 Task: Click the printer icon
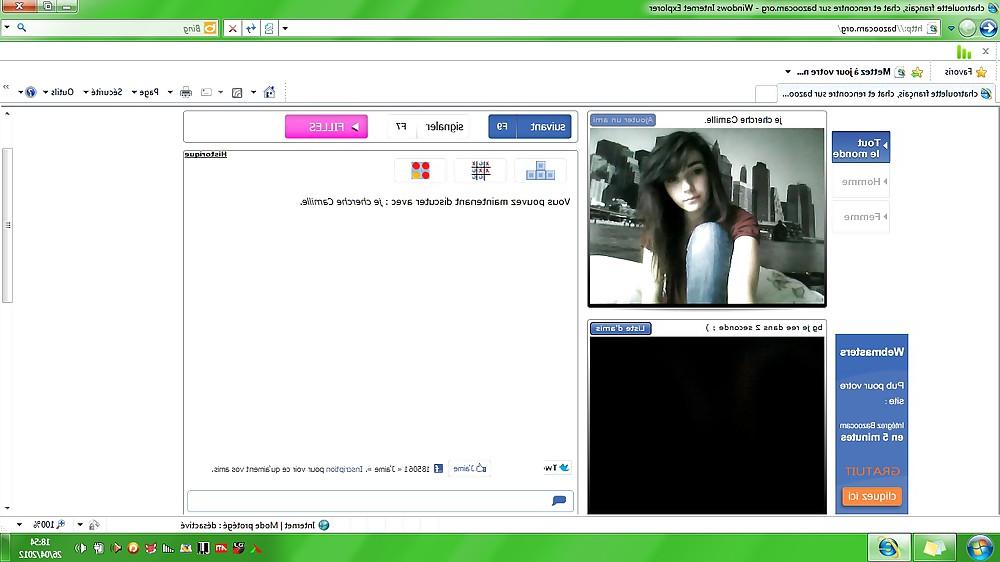[186, 92]
